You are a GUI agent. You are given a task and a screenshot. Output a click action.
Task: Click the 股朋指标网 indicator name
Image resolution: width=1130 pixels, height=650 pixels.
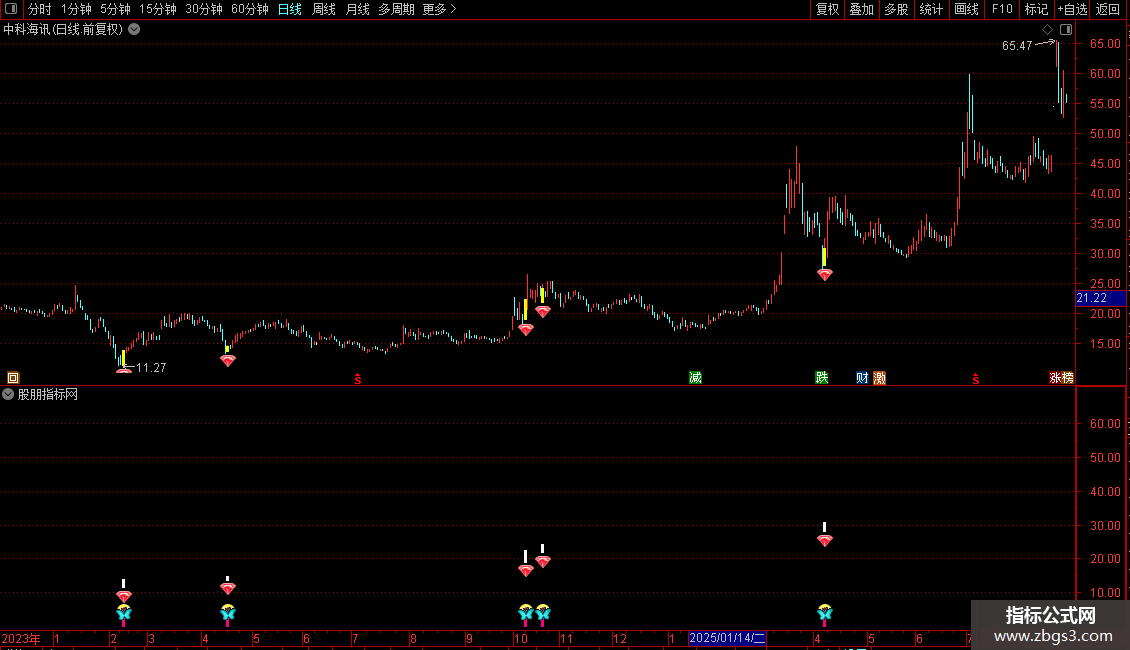pos(48,394)
